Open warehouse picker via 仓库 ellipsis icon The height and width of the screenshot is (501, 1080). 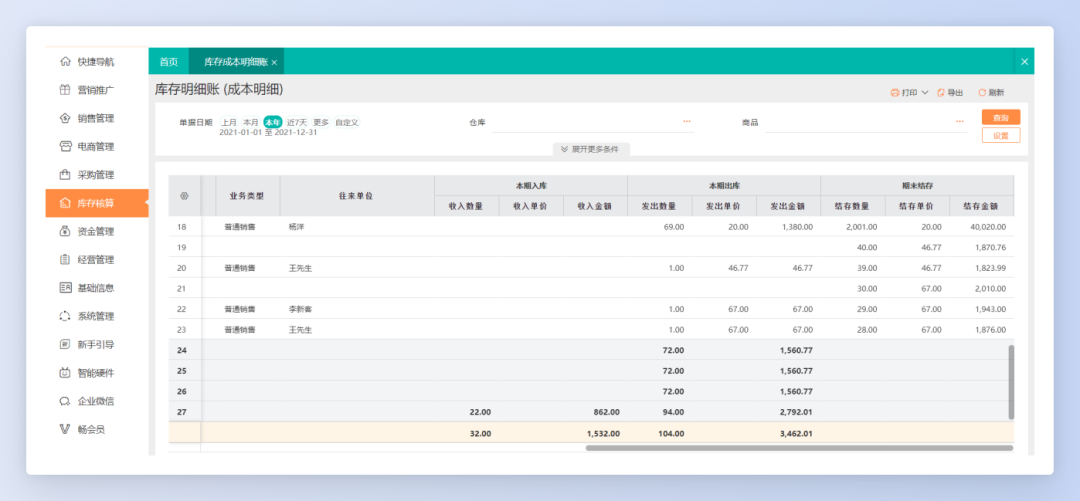click(687, 121)
